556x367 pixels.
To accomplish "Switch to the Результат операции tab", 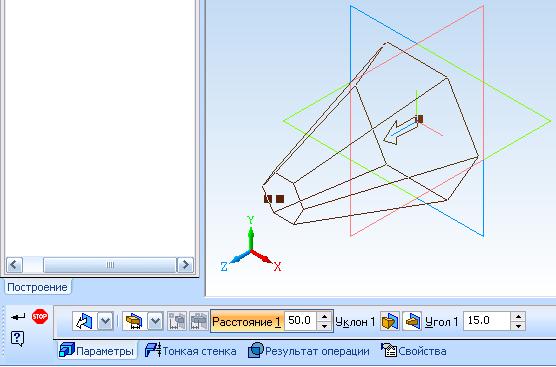I will pos(308,351).
